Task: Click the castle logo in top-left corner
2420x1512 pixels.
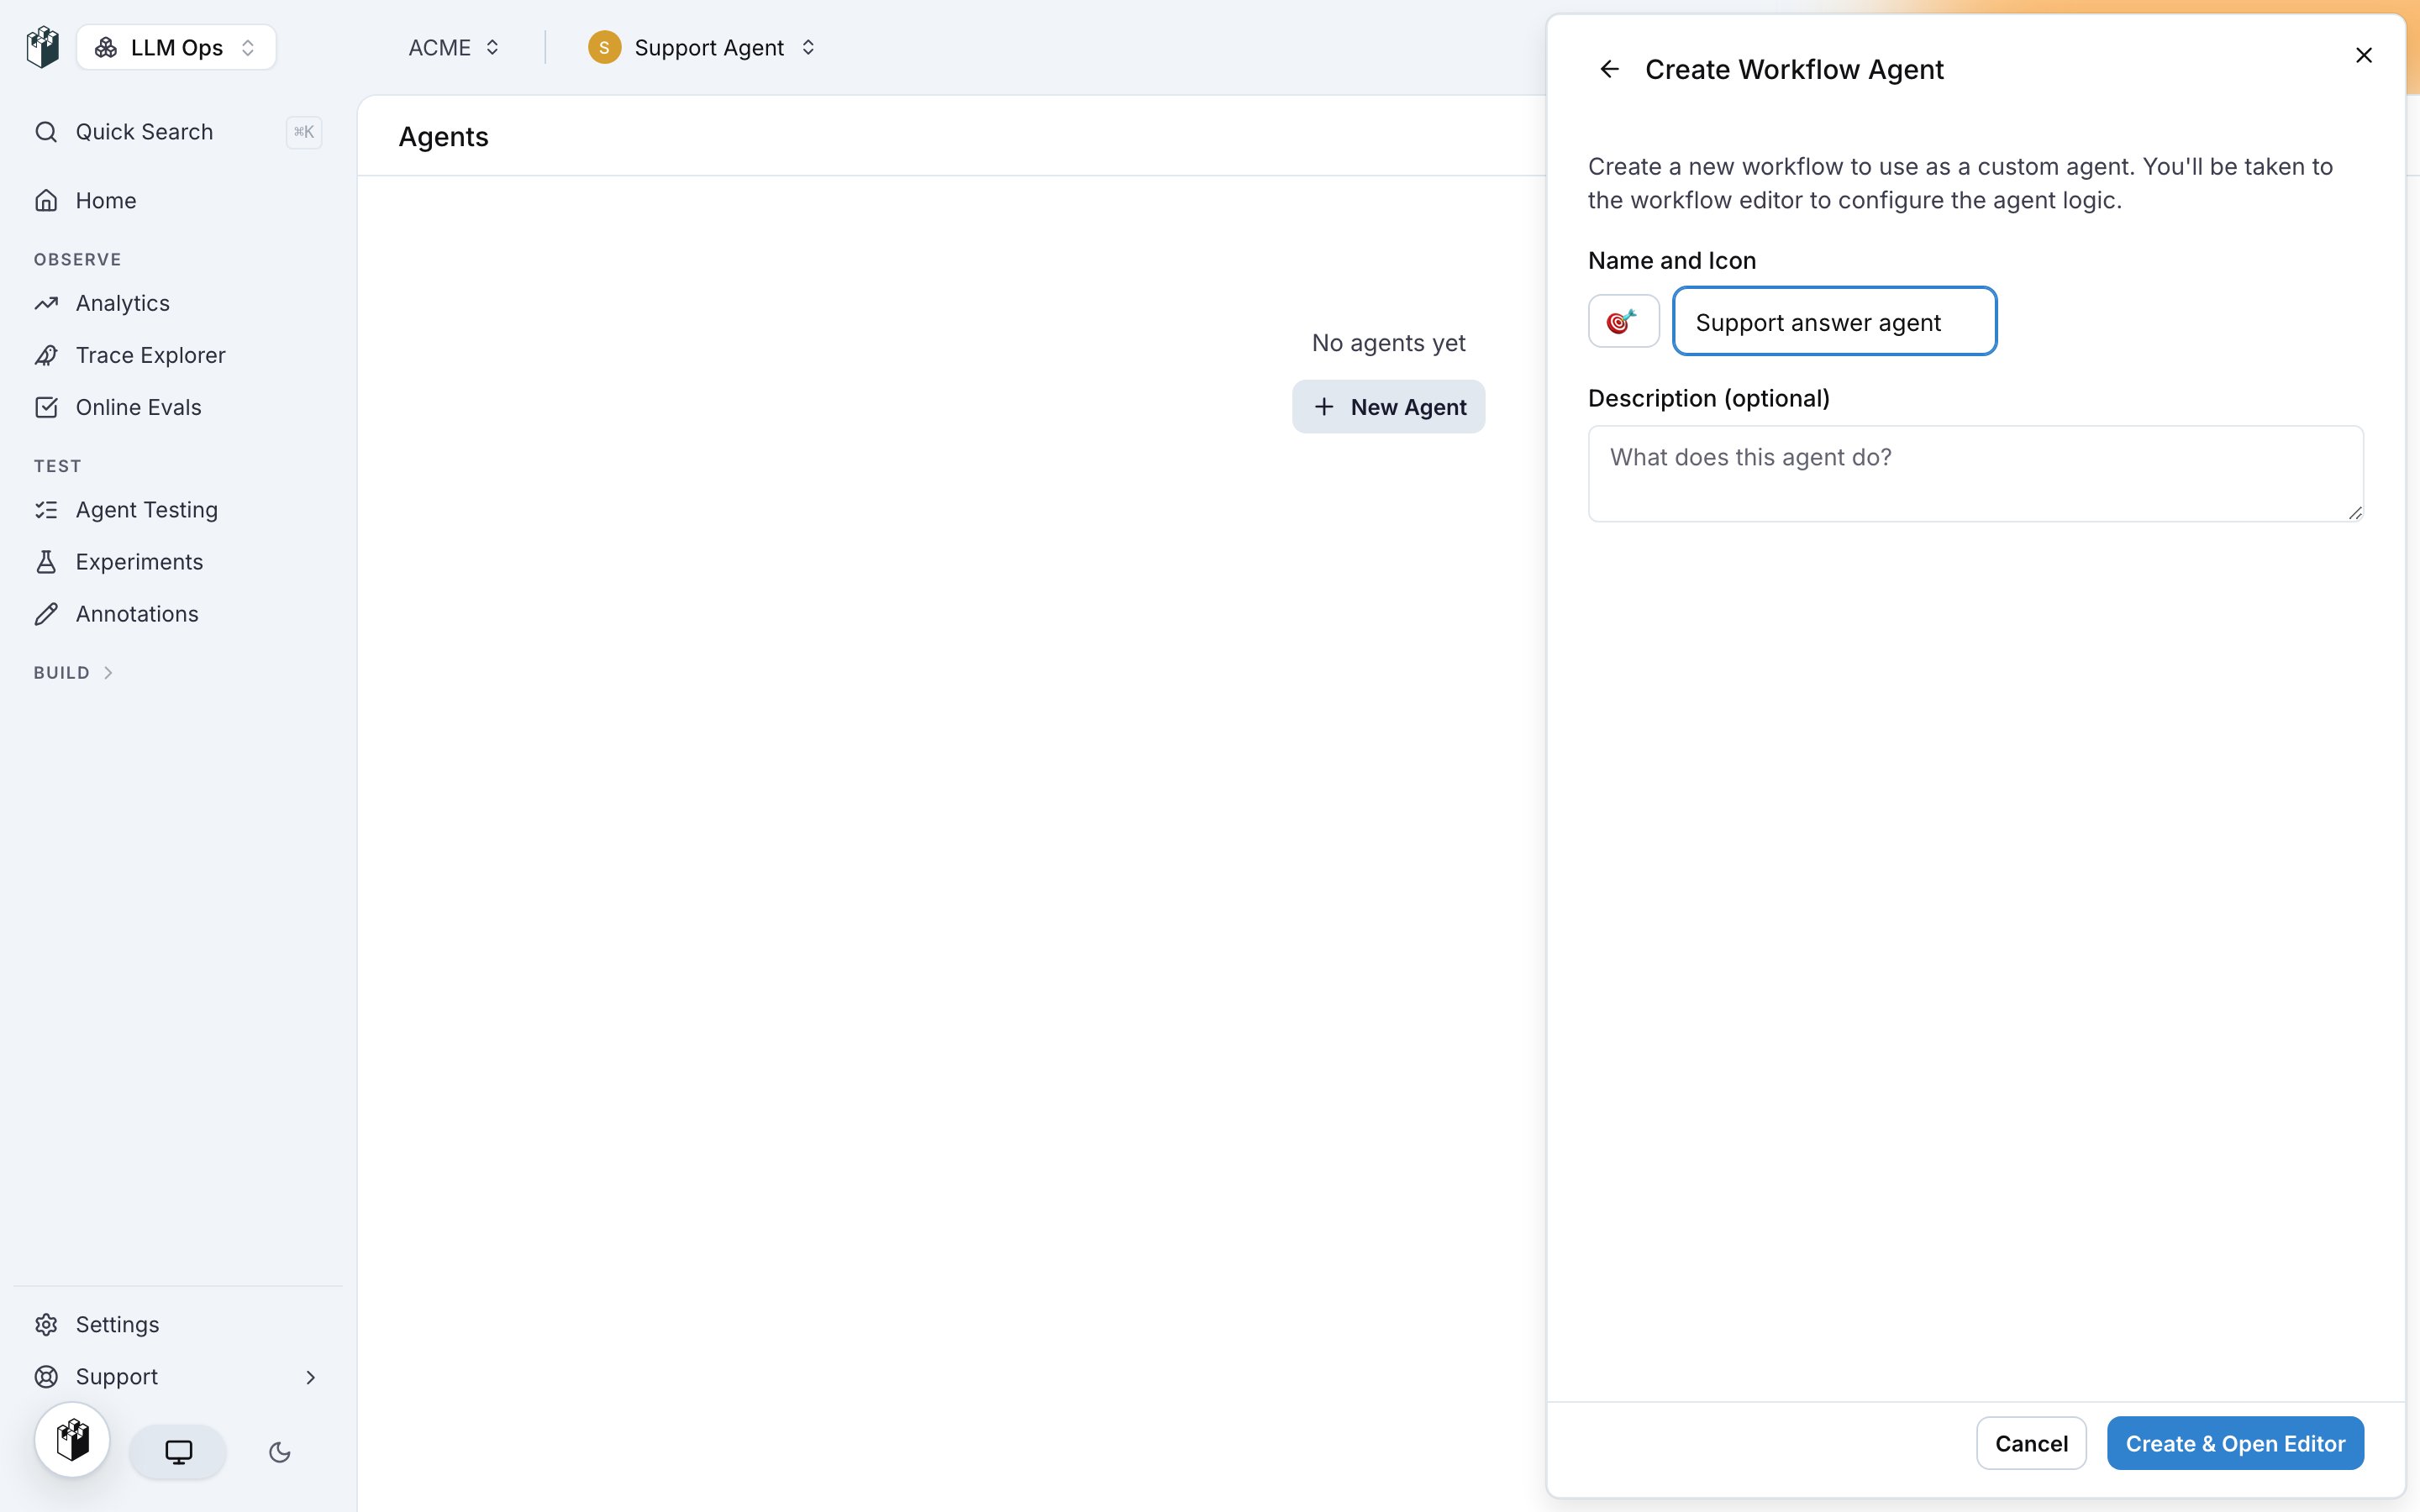Action: [x=43, y=47]
